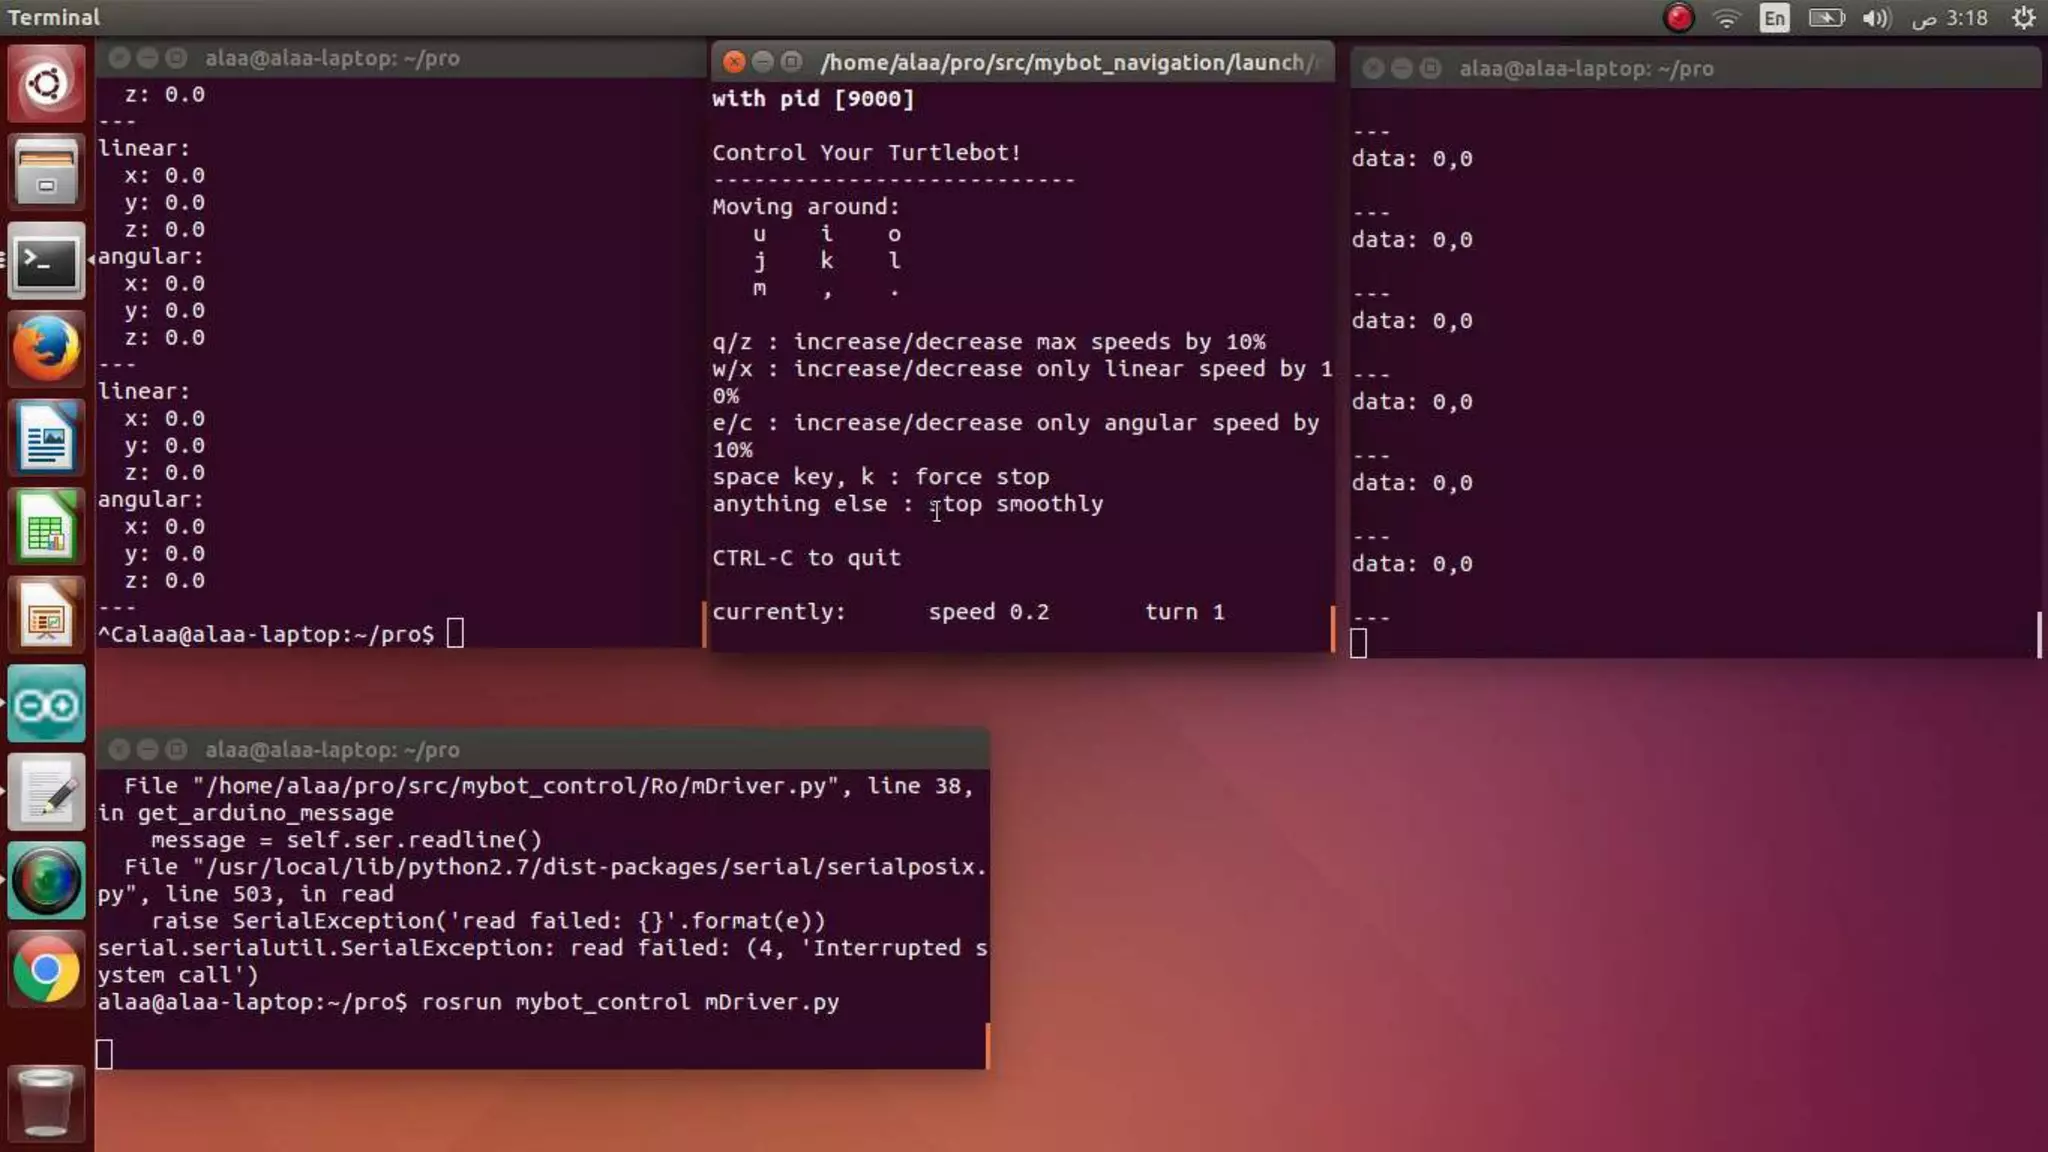Open the Files manager in launcher
Viewport: 2048px width, 1152px height.
(x=46, y=172)
